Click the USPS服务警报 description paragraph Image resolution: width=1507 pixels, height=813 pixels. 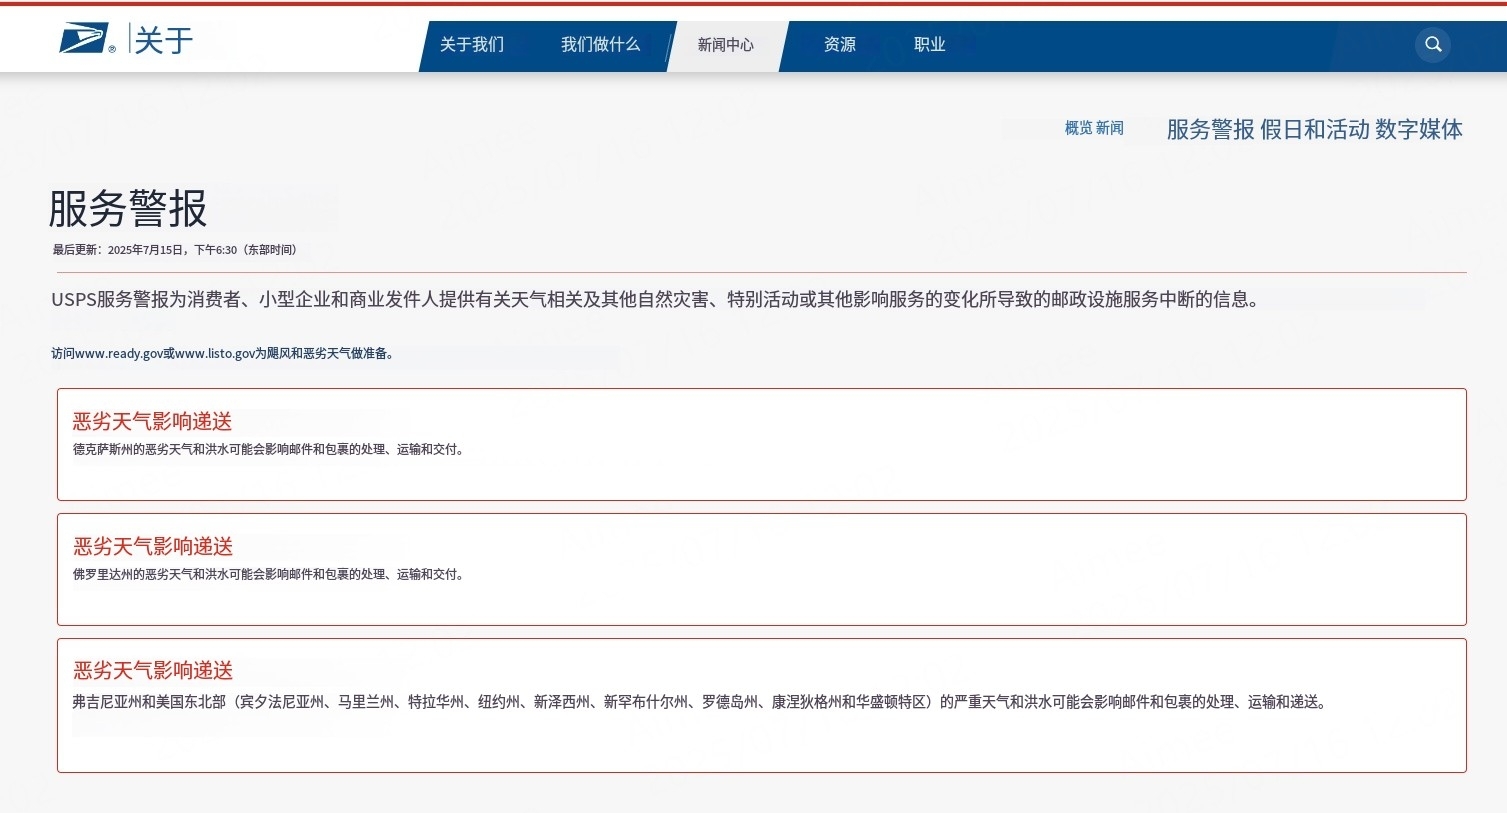(x=658, y=299)
